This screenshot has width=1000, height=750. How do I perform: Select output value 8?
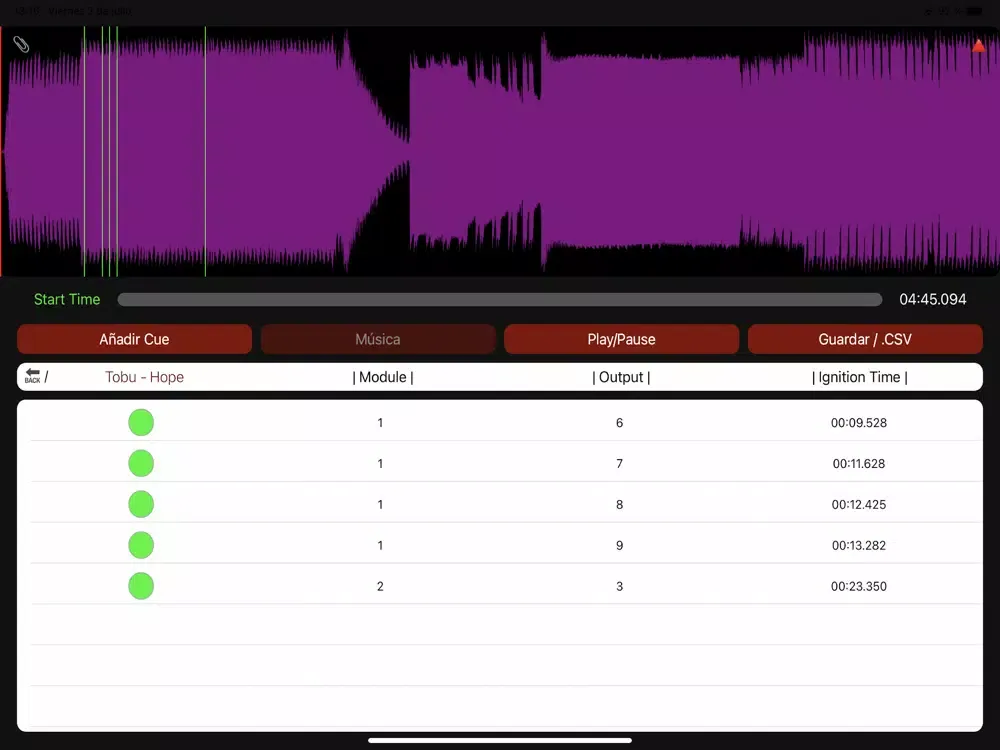pyautogui.click(x=619, y=504)
